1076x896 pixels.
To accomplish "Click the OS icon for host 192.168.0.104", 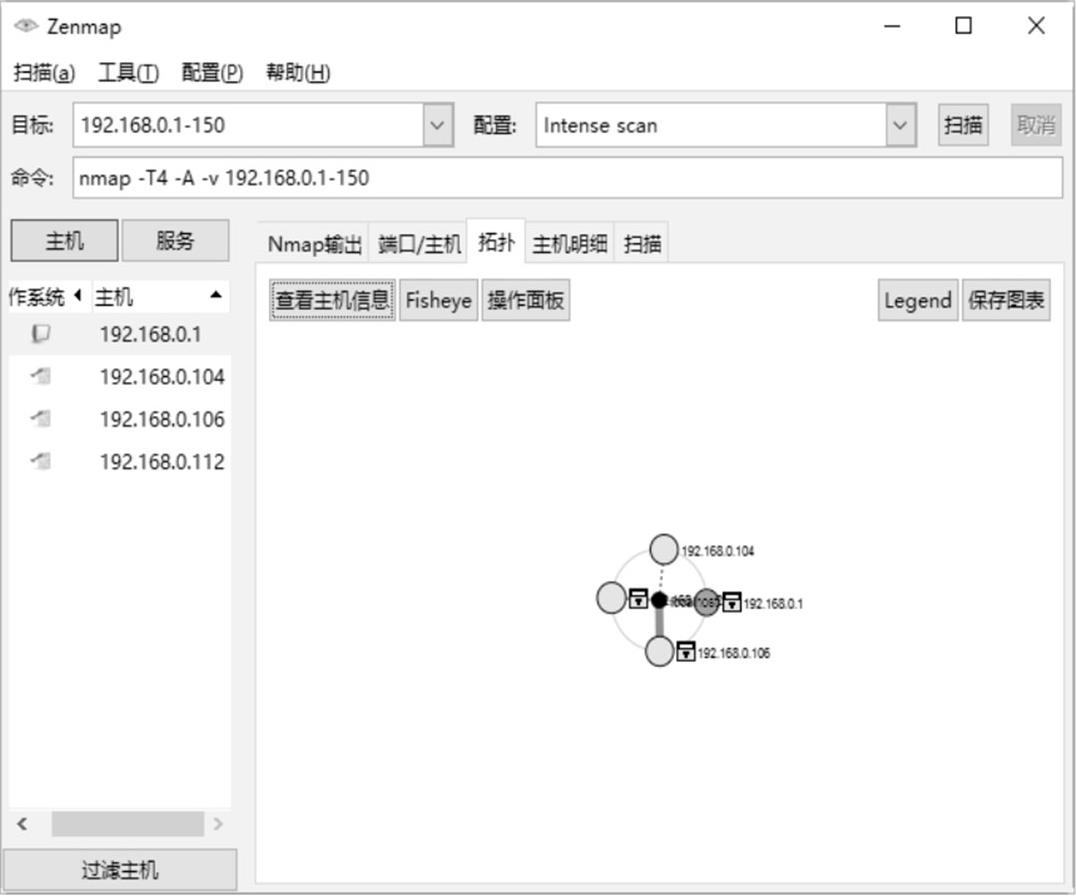I will (40, 377).
